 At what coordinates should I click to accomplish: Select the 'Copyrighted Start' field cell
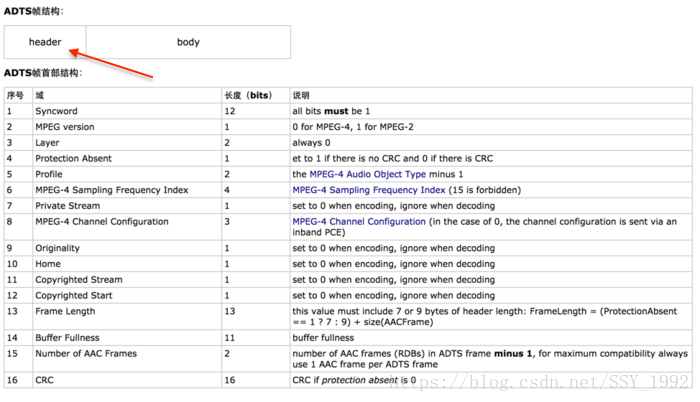[x=127, y=296]
